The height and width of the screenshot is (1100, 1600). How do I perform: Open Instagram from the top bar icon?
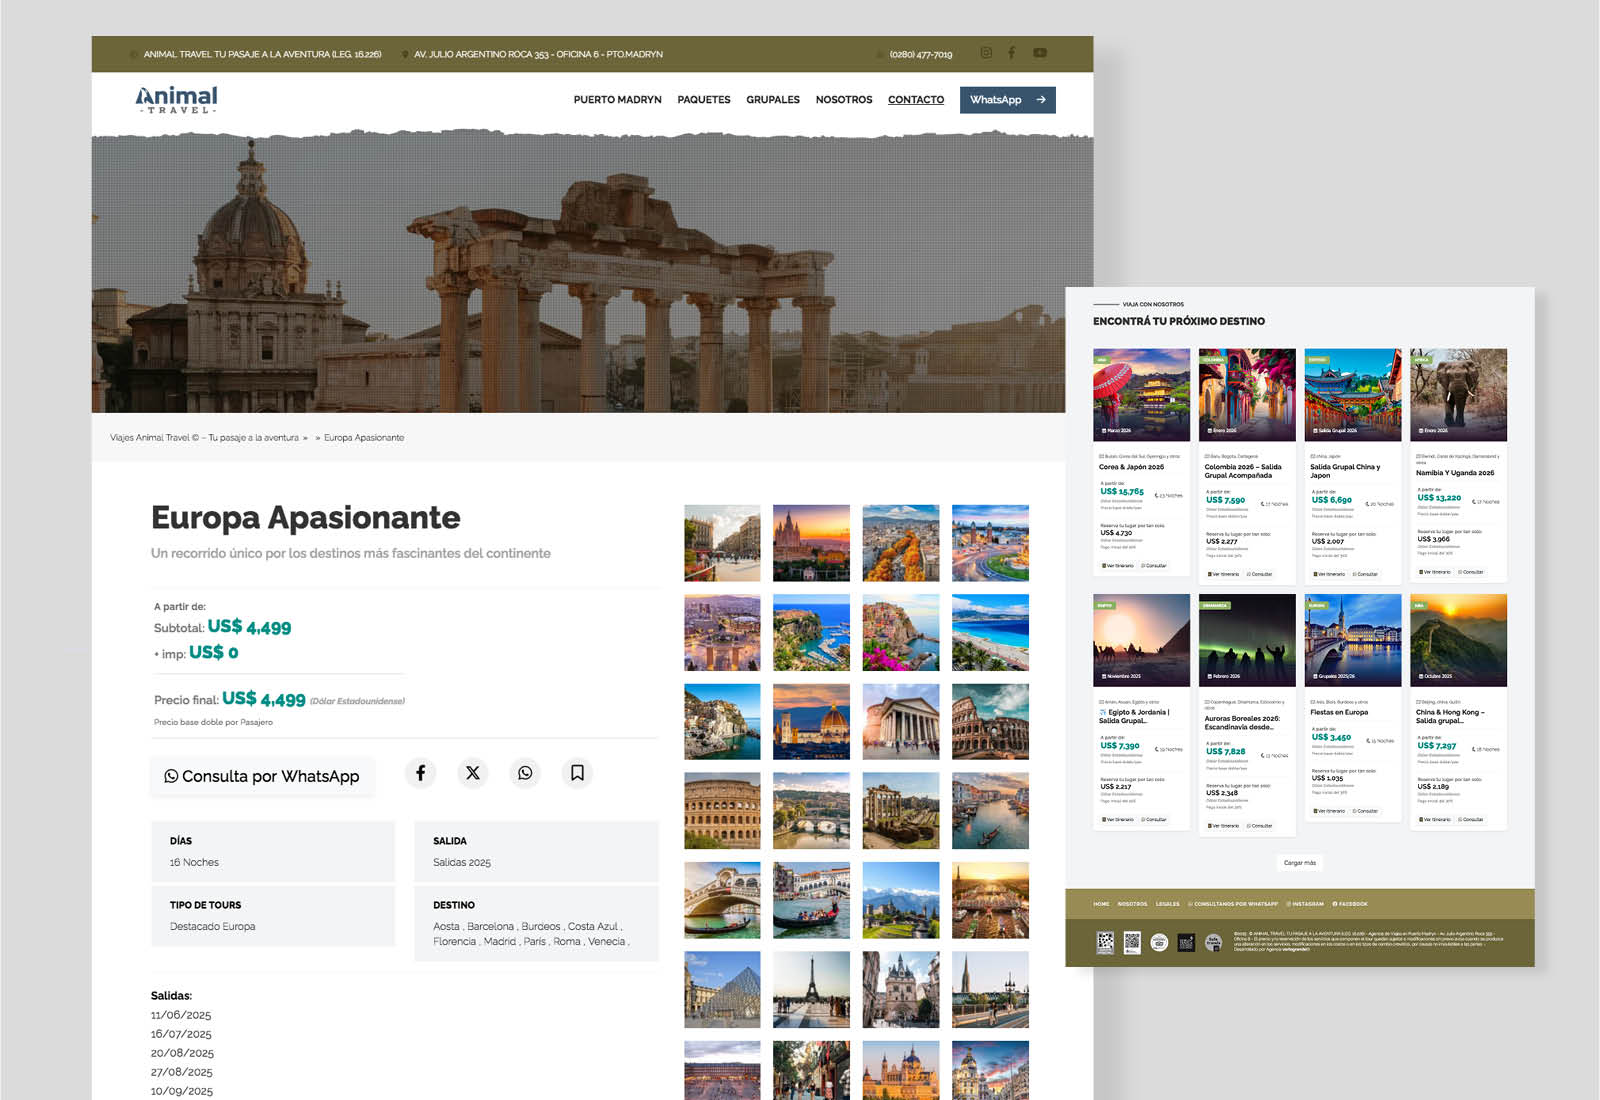point(986,53)
